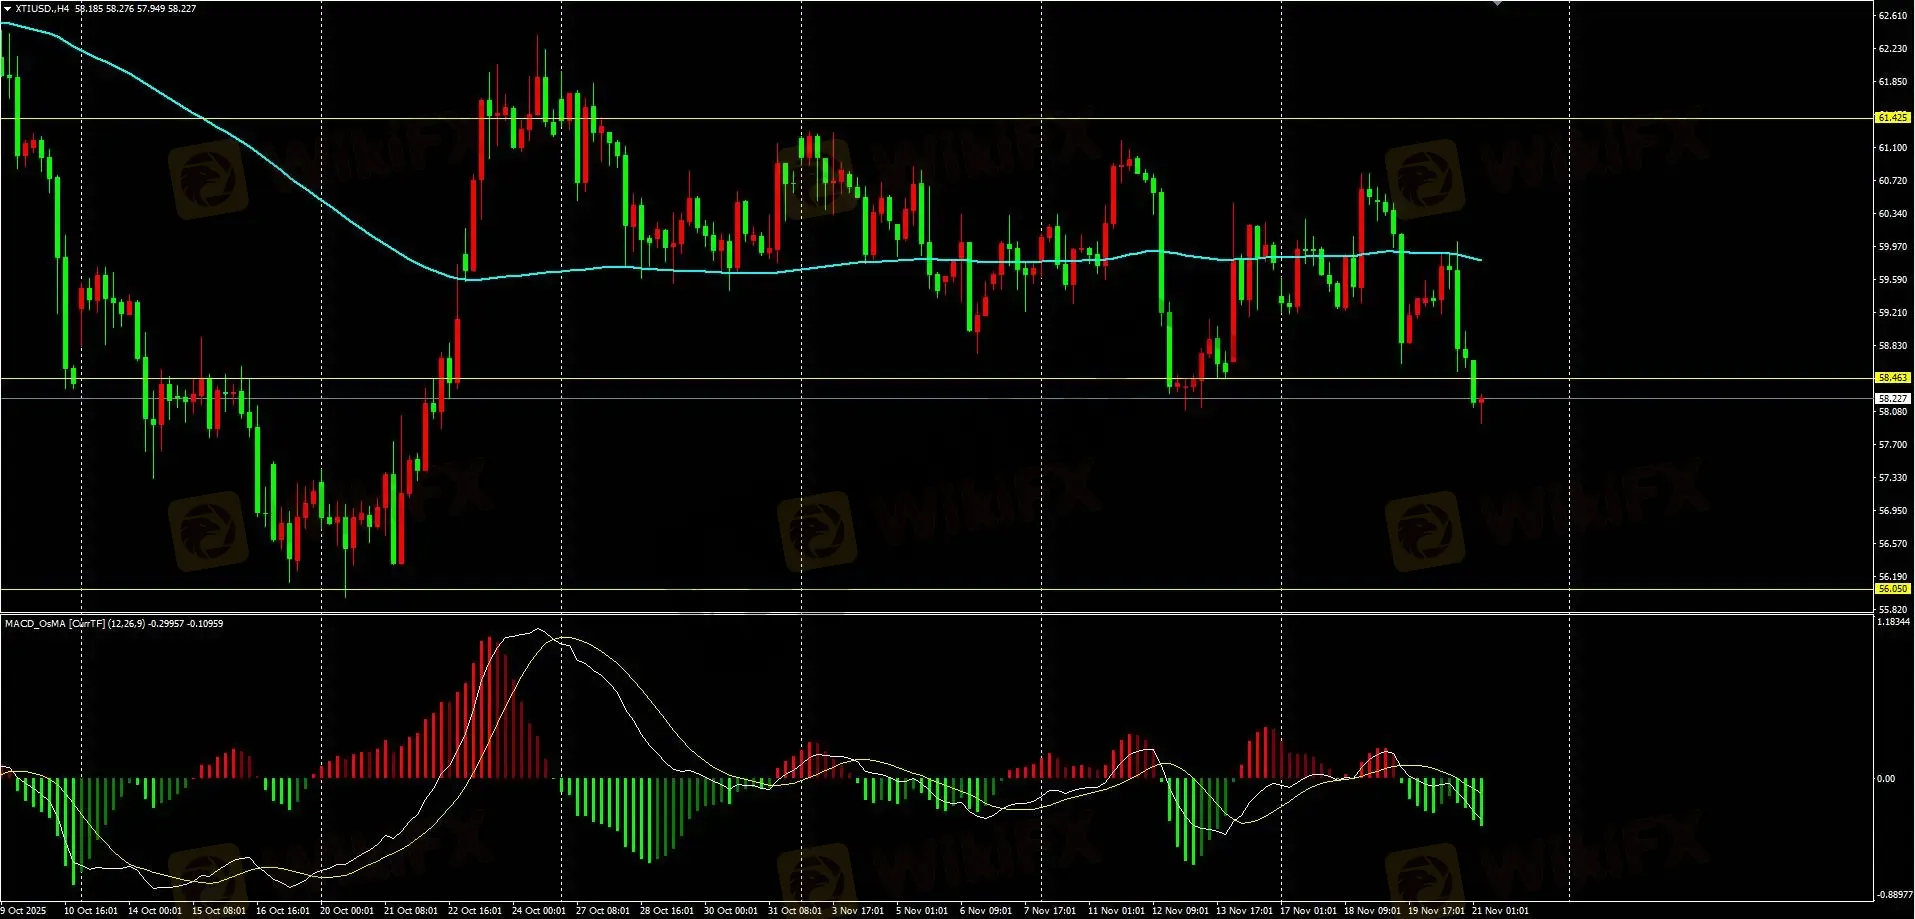The height and width of the screenshot is (919, 1915).
Task: Click the 7 Nov 17:01 time label
Action: coord(1050,911)
